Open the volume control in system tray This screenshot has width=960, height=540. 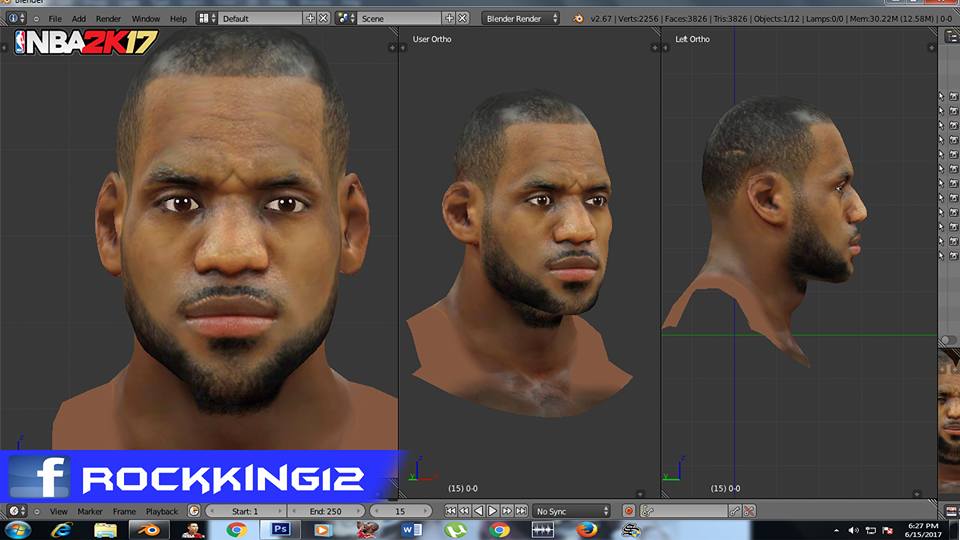tap(854, 531)
